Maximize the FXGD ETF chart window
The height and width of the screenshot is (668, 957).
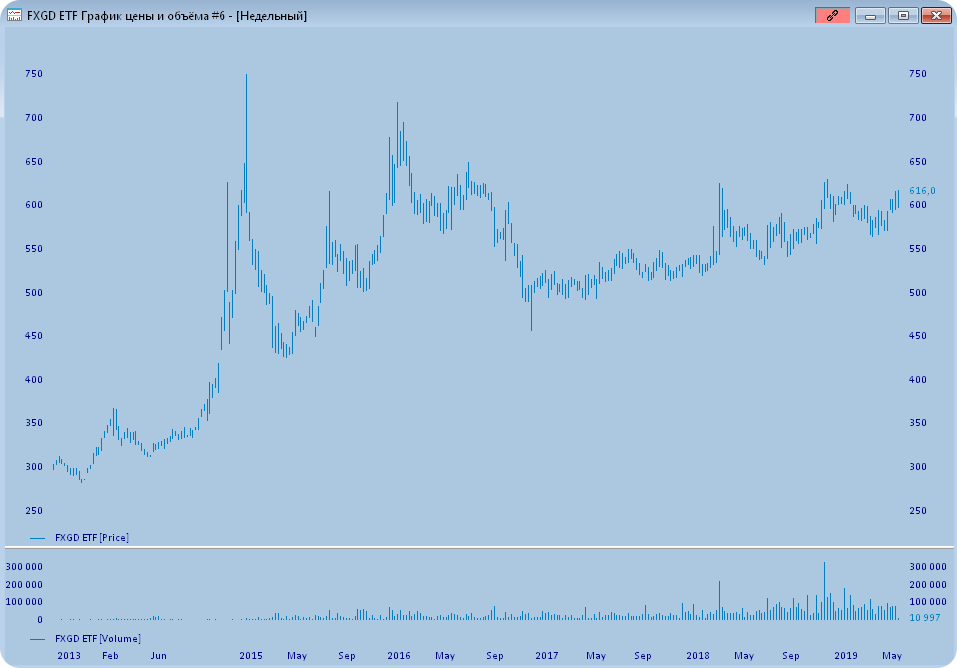point(903,15)
